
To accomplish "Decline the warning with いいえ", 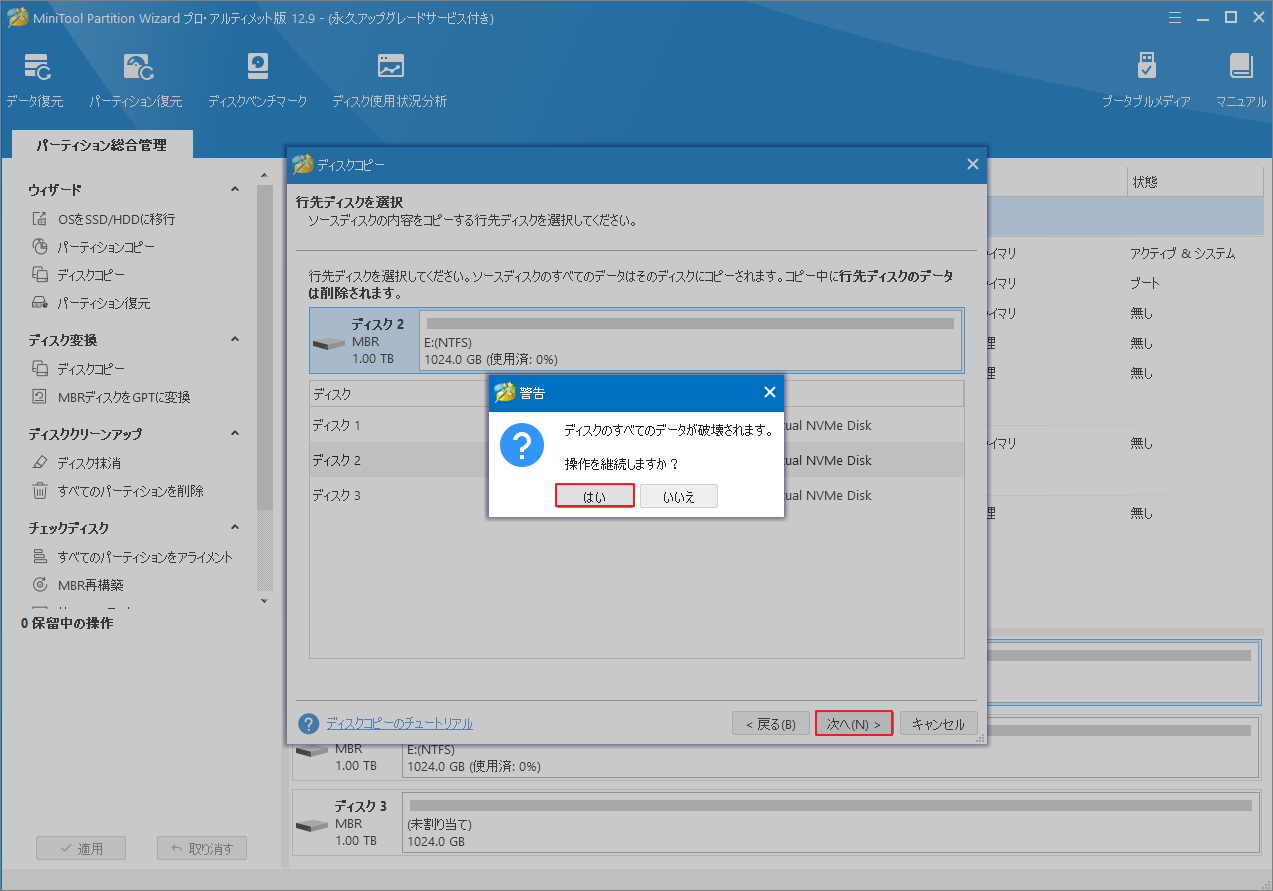I will pos(679,496).
